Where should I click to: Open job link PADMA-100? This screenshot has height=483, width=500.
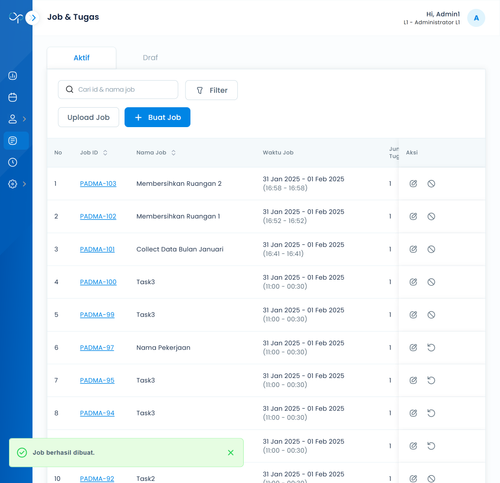(x=98, y=282)
